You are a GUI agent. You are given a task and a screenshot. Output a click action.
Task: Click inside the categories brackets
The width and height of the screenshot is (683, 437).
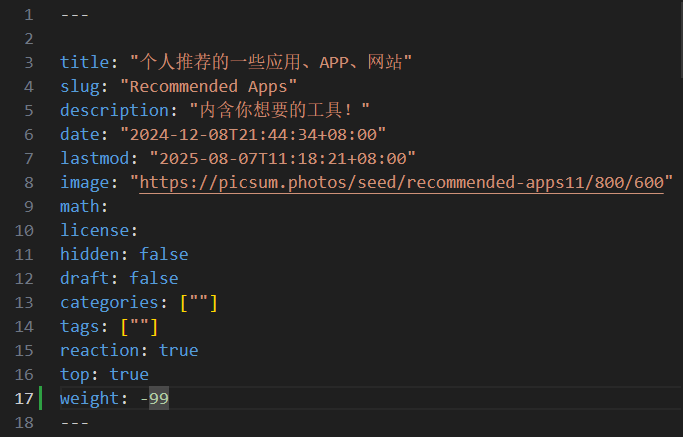198,303
